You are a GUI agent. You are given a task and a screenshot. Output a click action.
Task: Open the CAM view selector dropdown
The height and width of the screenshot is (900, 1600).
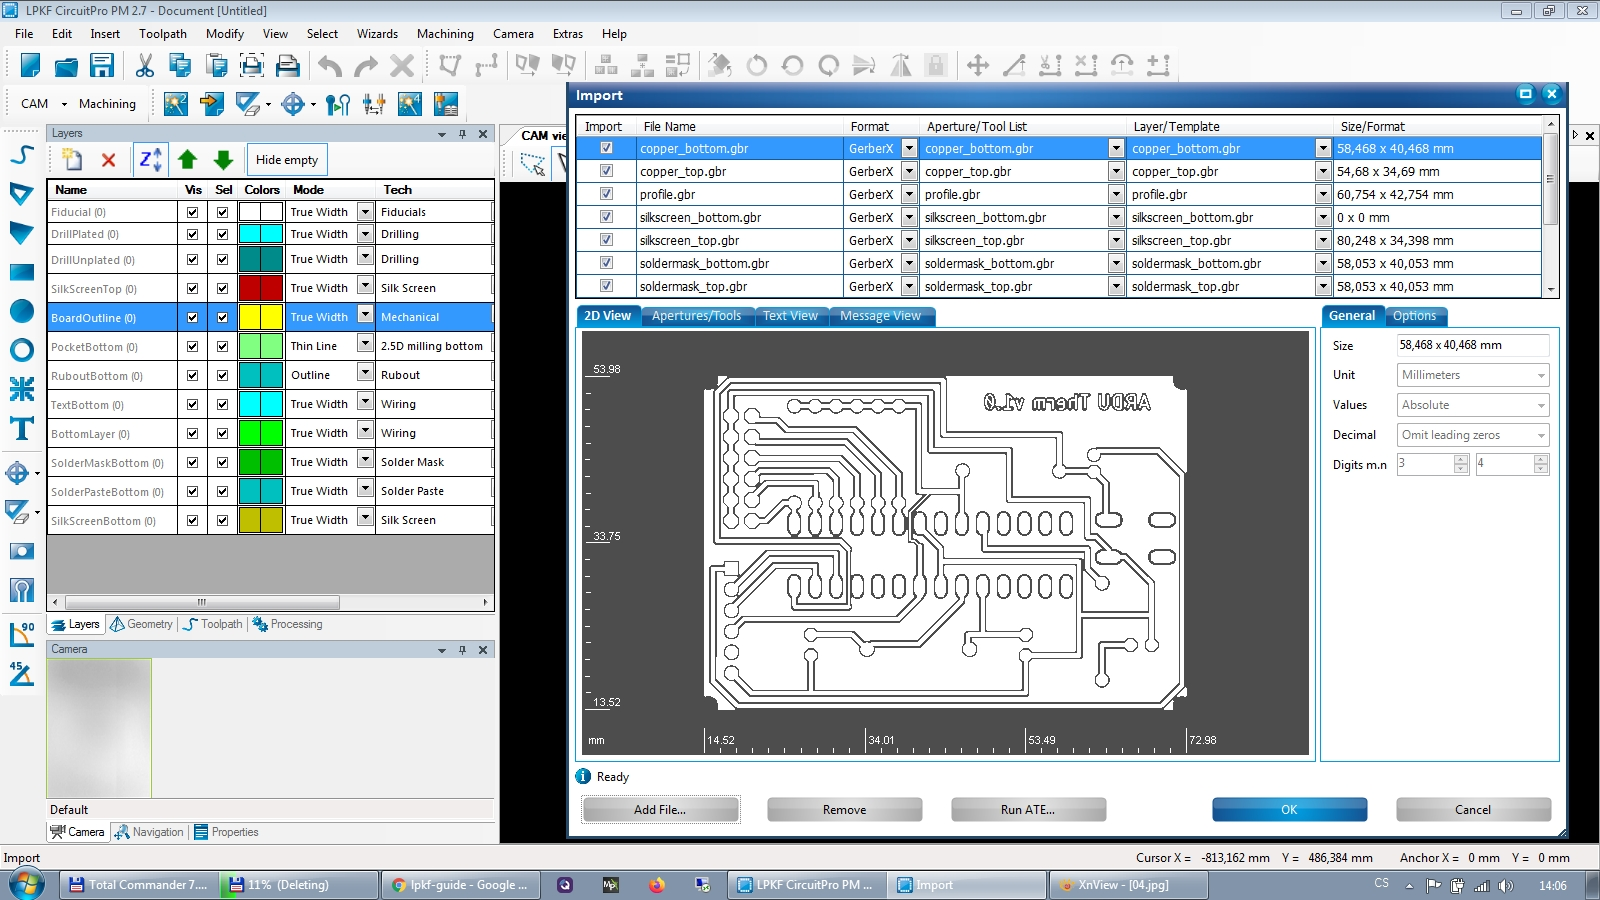coord(63,104)
